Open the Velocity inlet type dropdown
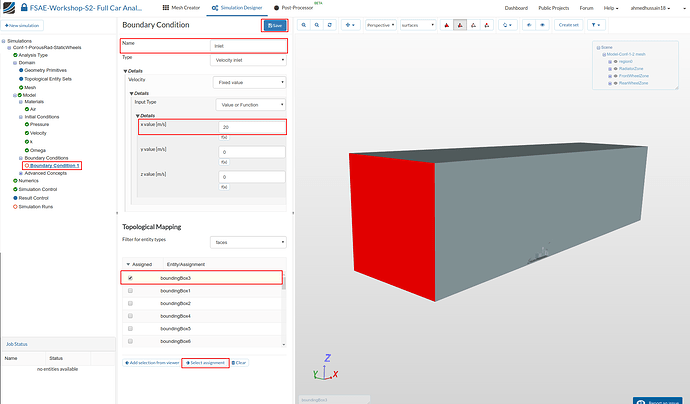Screen dimensions: 690x404 tap(248, 60)
